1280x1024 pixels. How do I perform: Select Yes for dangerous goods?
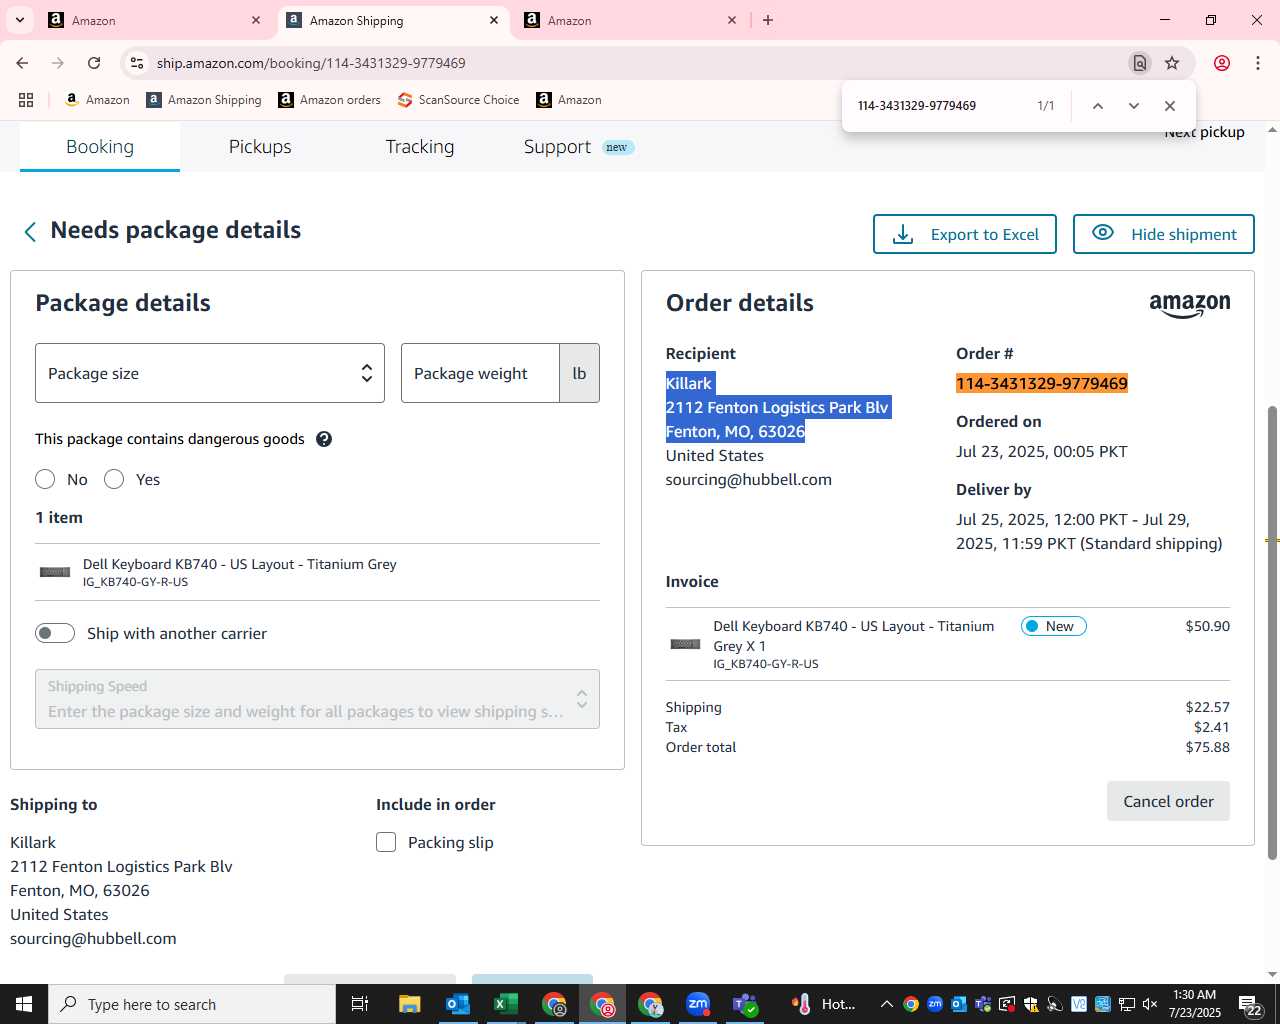(114, 480)
